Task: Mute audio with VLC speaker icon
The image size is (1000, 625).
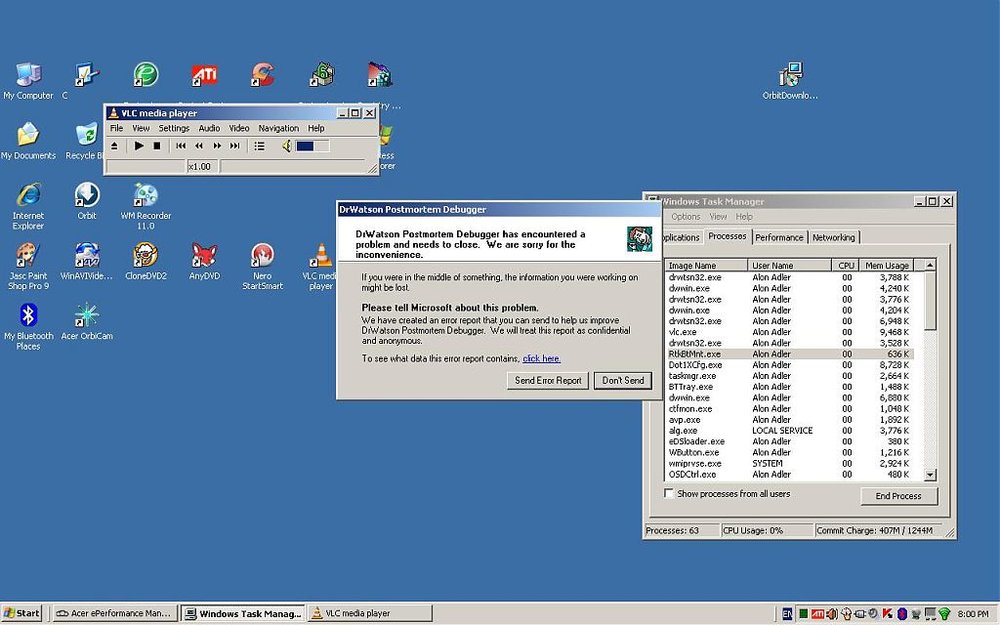Action: (x=286, y=146)
